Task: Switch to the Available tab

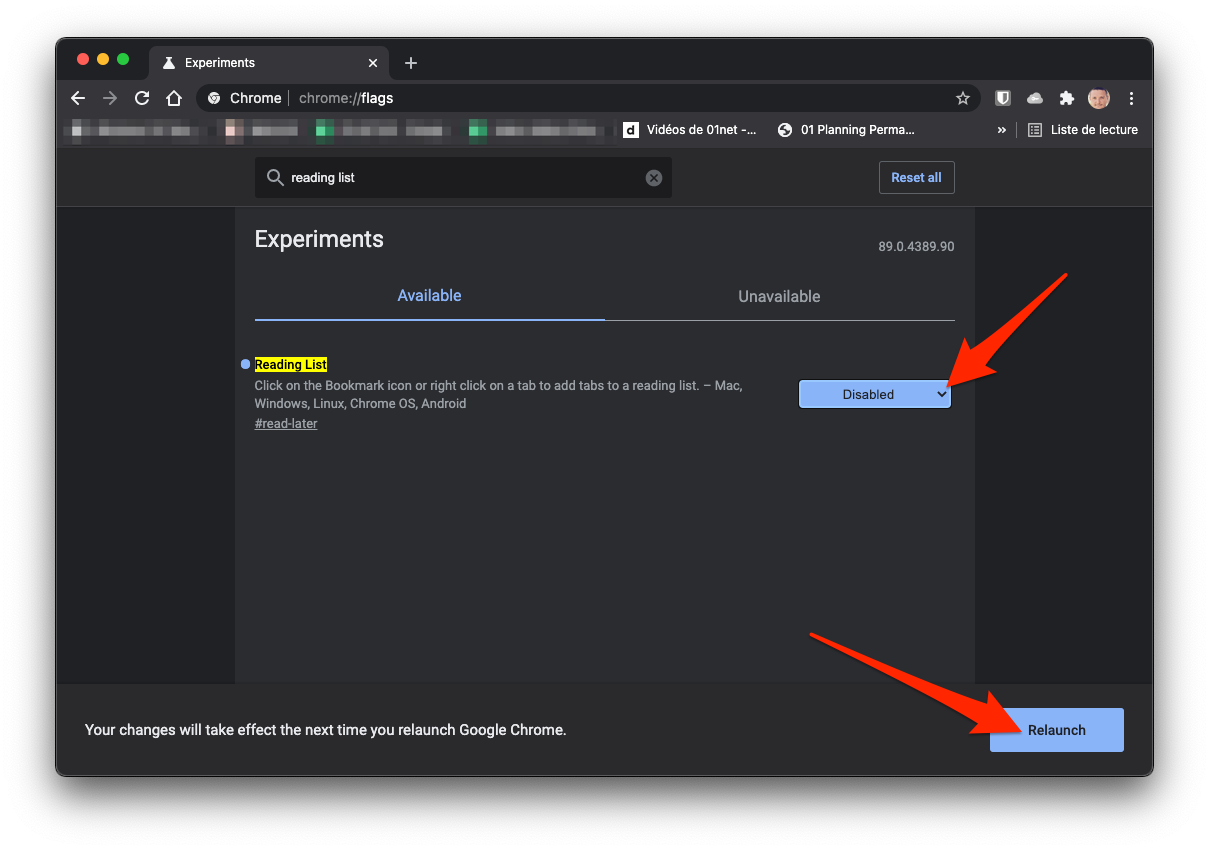Action: pyautogui.click(x=430, y=296)
